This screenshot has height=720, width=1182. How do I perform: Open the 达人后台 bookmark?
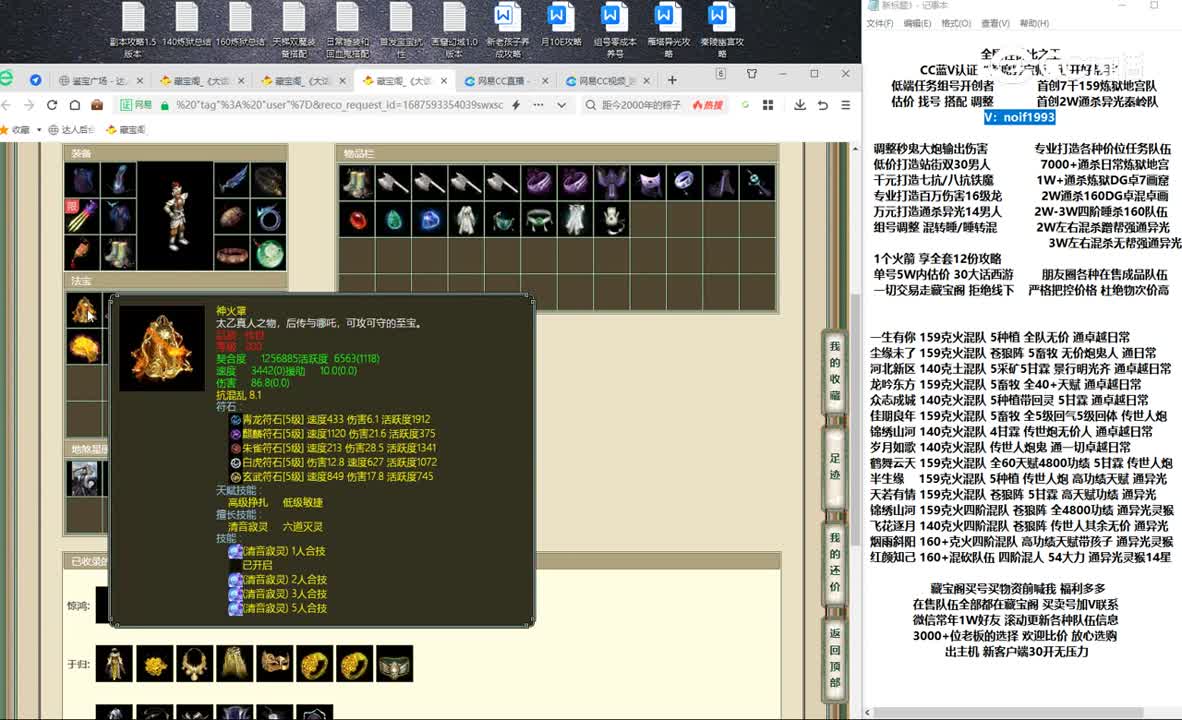(72, 130)
